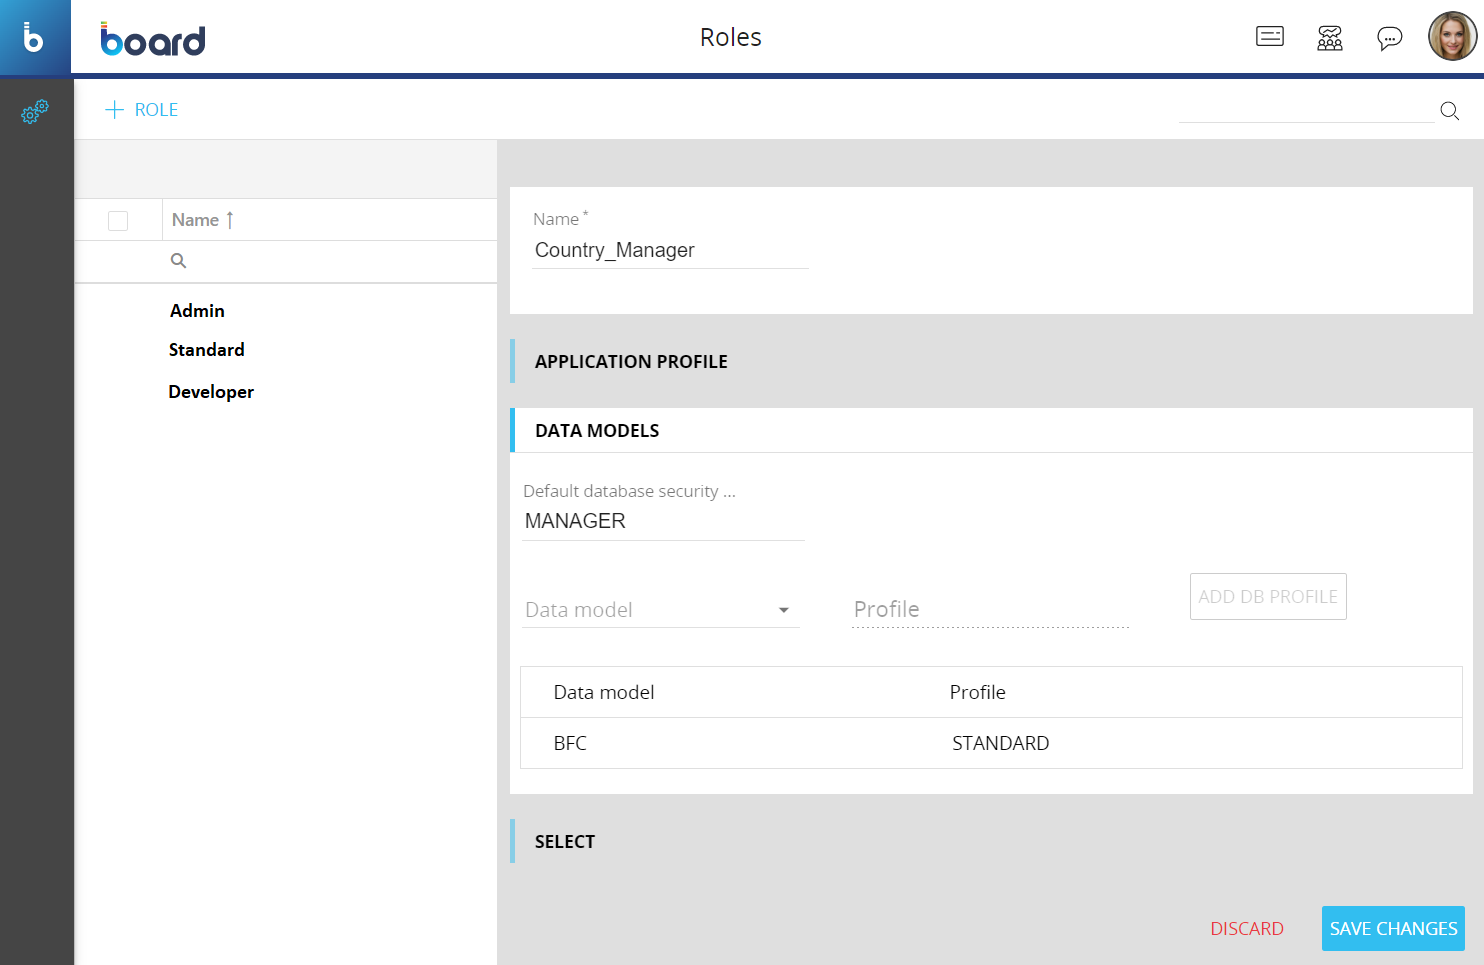The image size is (1484, 965).
Task: Open the system administration gears icon
Action: (x=35, y=111)
